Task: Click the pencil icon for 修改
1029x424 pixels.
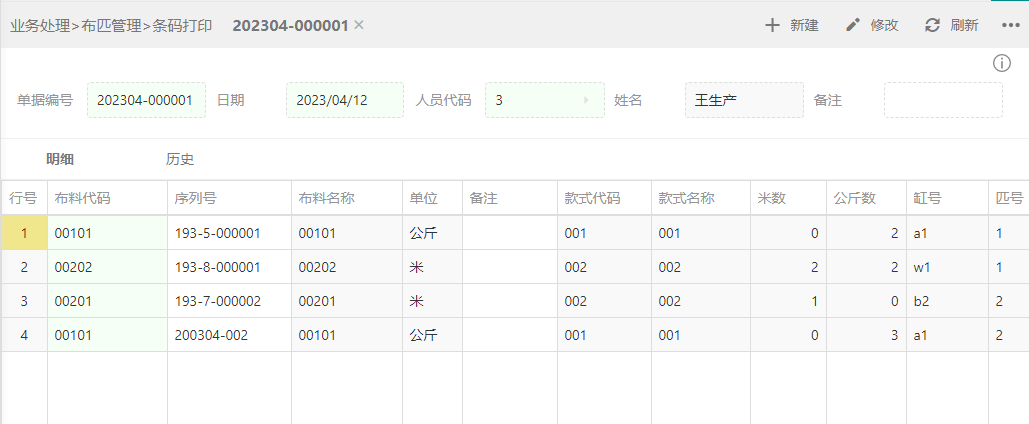Action: pyautogui.click(x=853, y=25)
